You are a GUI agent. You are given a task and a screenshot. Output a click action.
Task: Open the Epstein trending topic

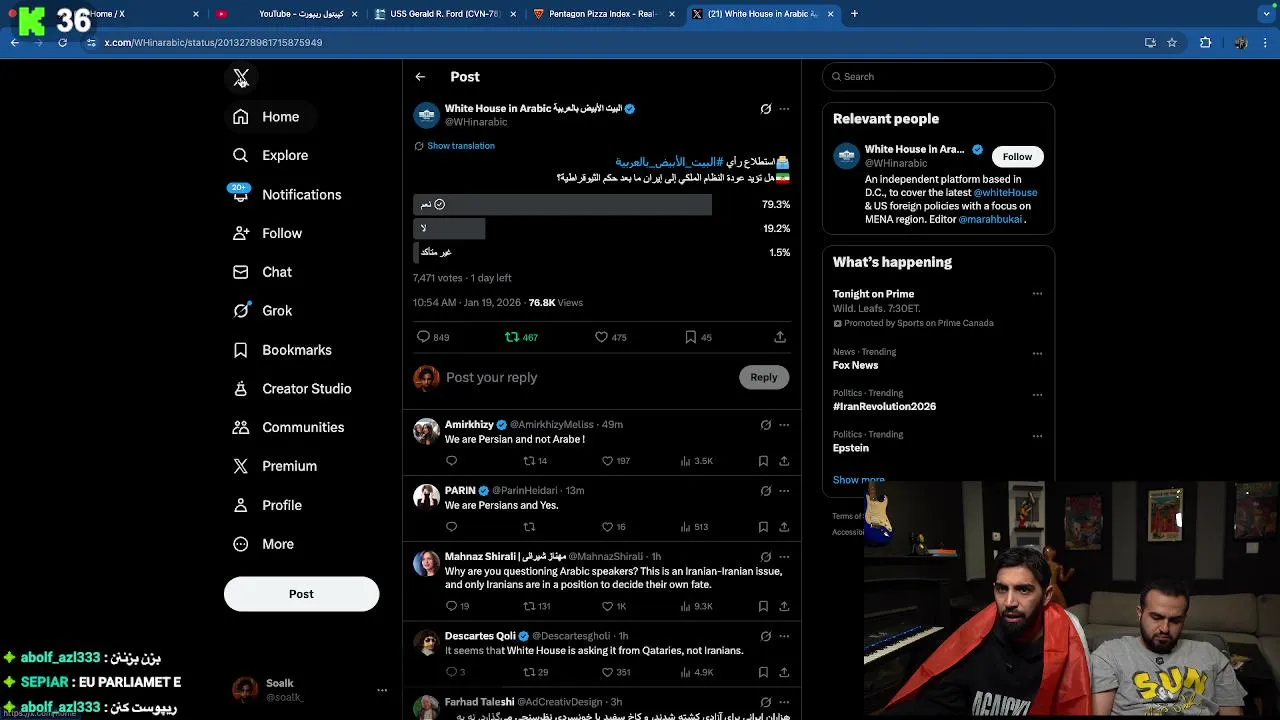851,448
